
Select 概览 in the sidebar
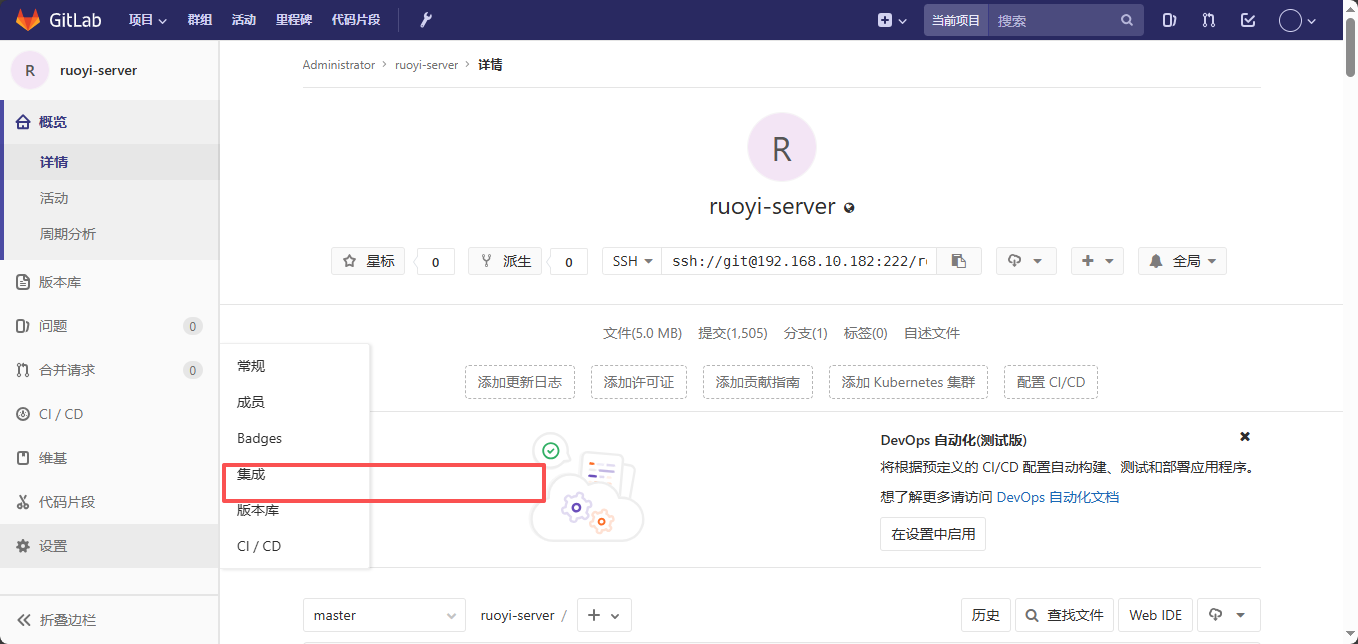click(x=110, y=122)
